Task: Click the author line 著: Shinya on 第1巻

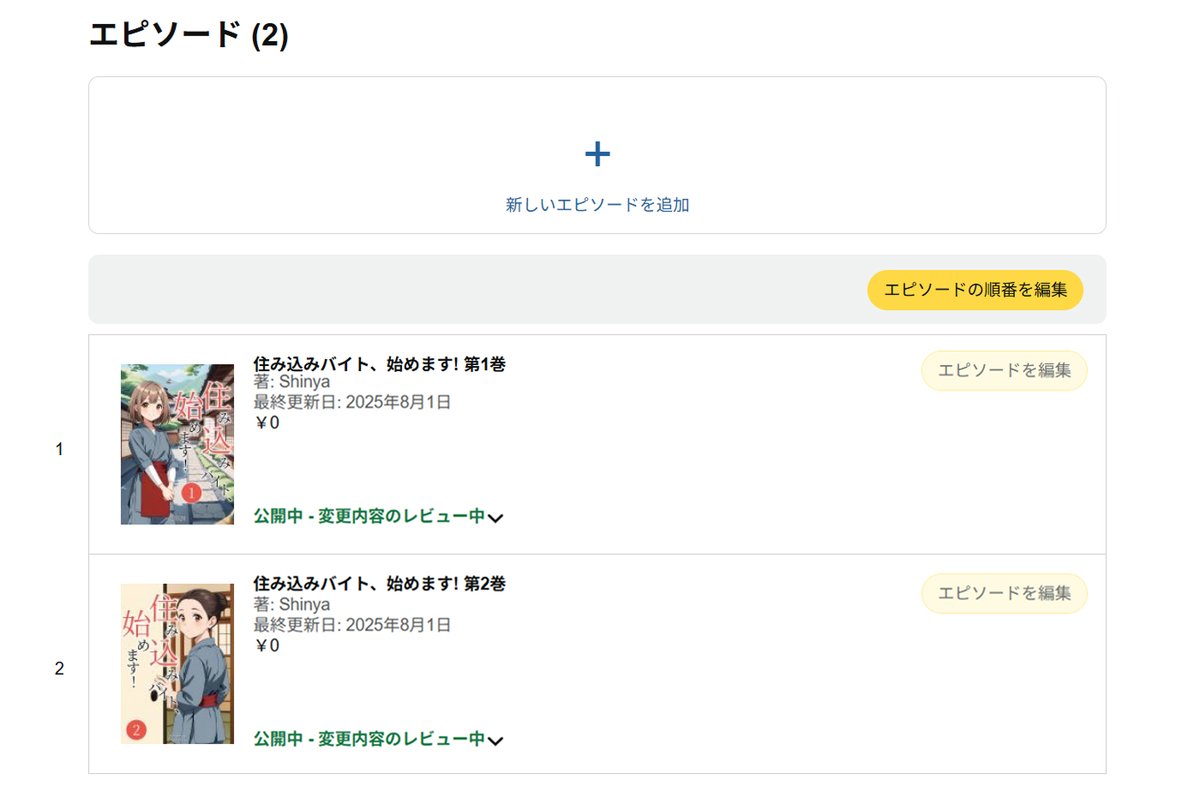Action: 292,383
